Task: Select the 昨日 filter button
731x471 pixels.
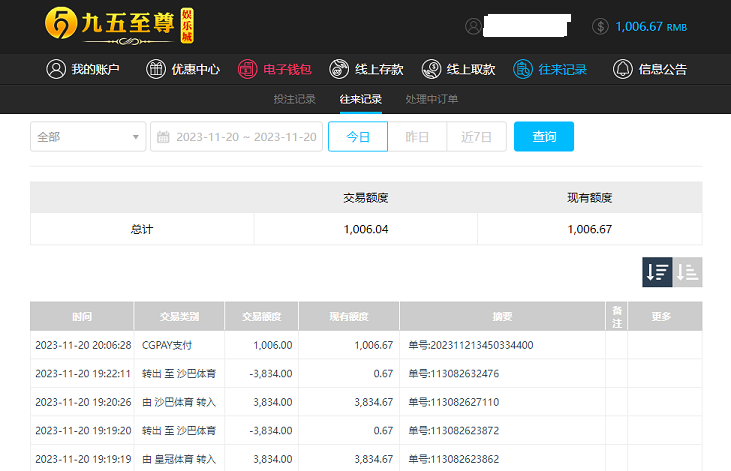Action: tap(417, 137)
